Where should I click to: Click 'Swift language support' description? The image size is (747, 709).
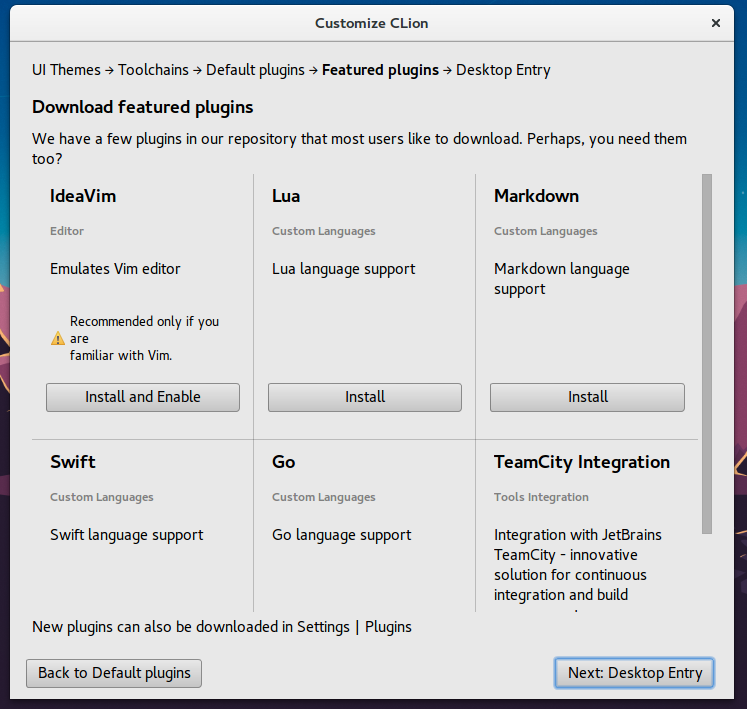(x=127, y=535)
